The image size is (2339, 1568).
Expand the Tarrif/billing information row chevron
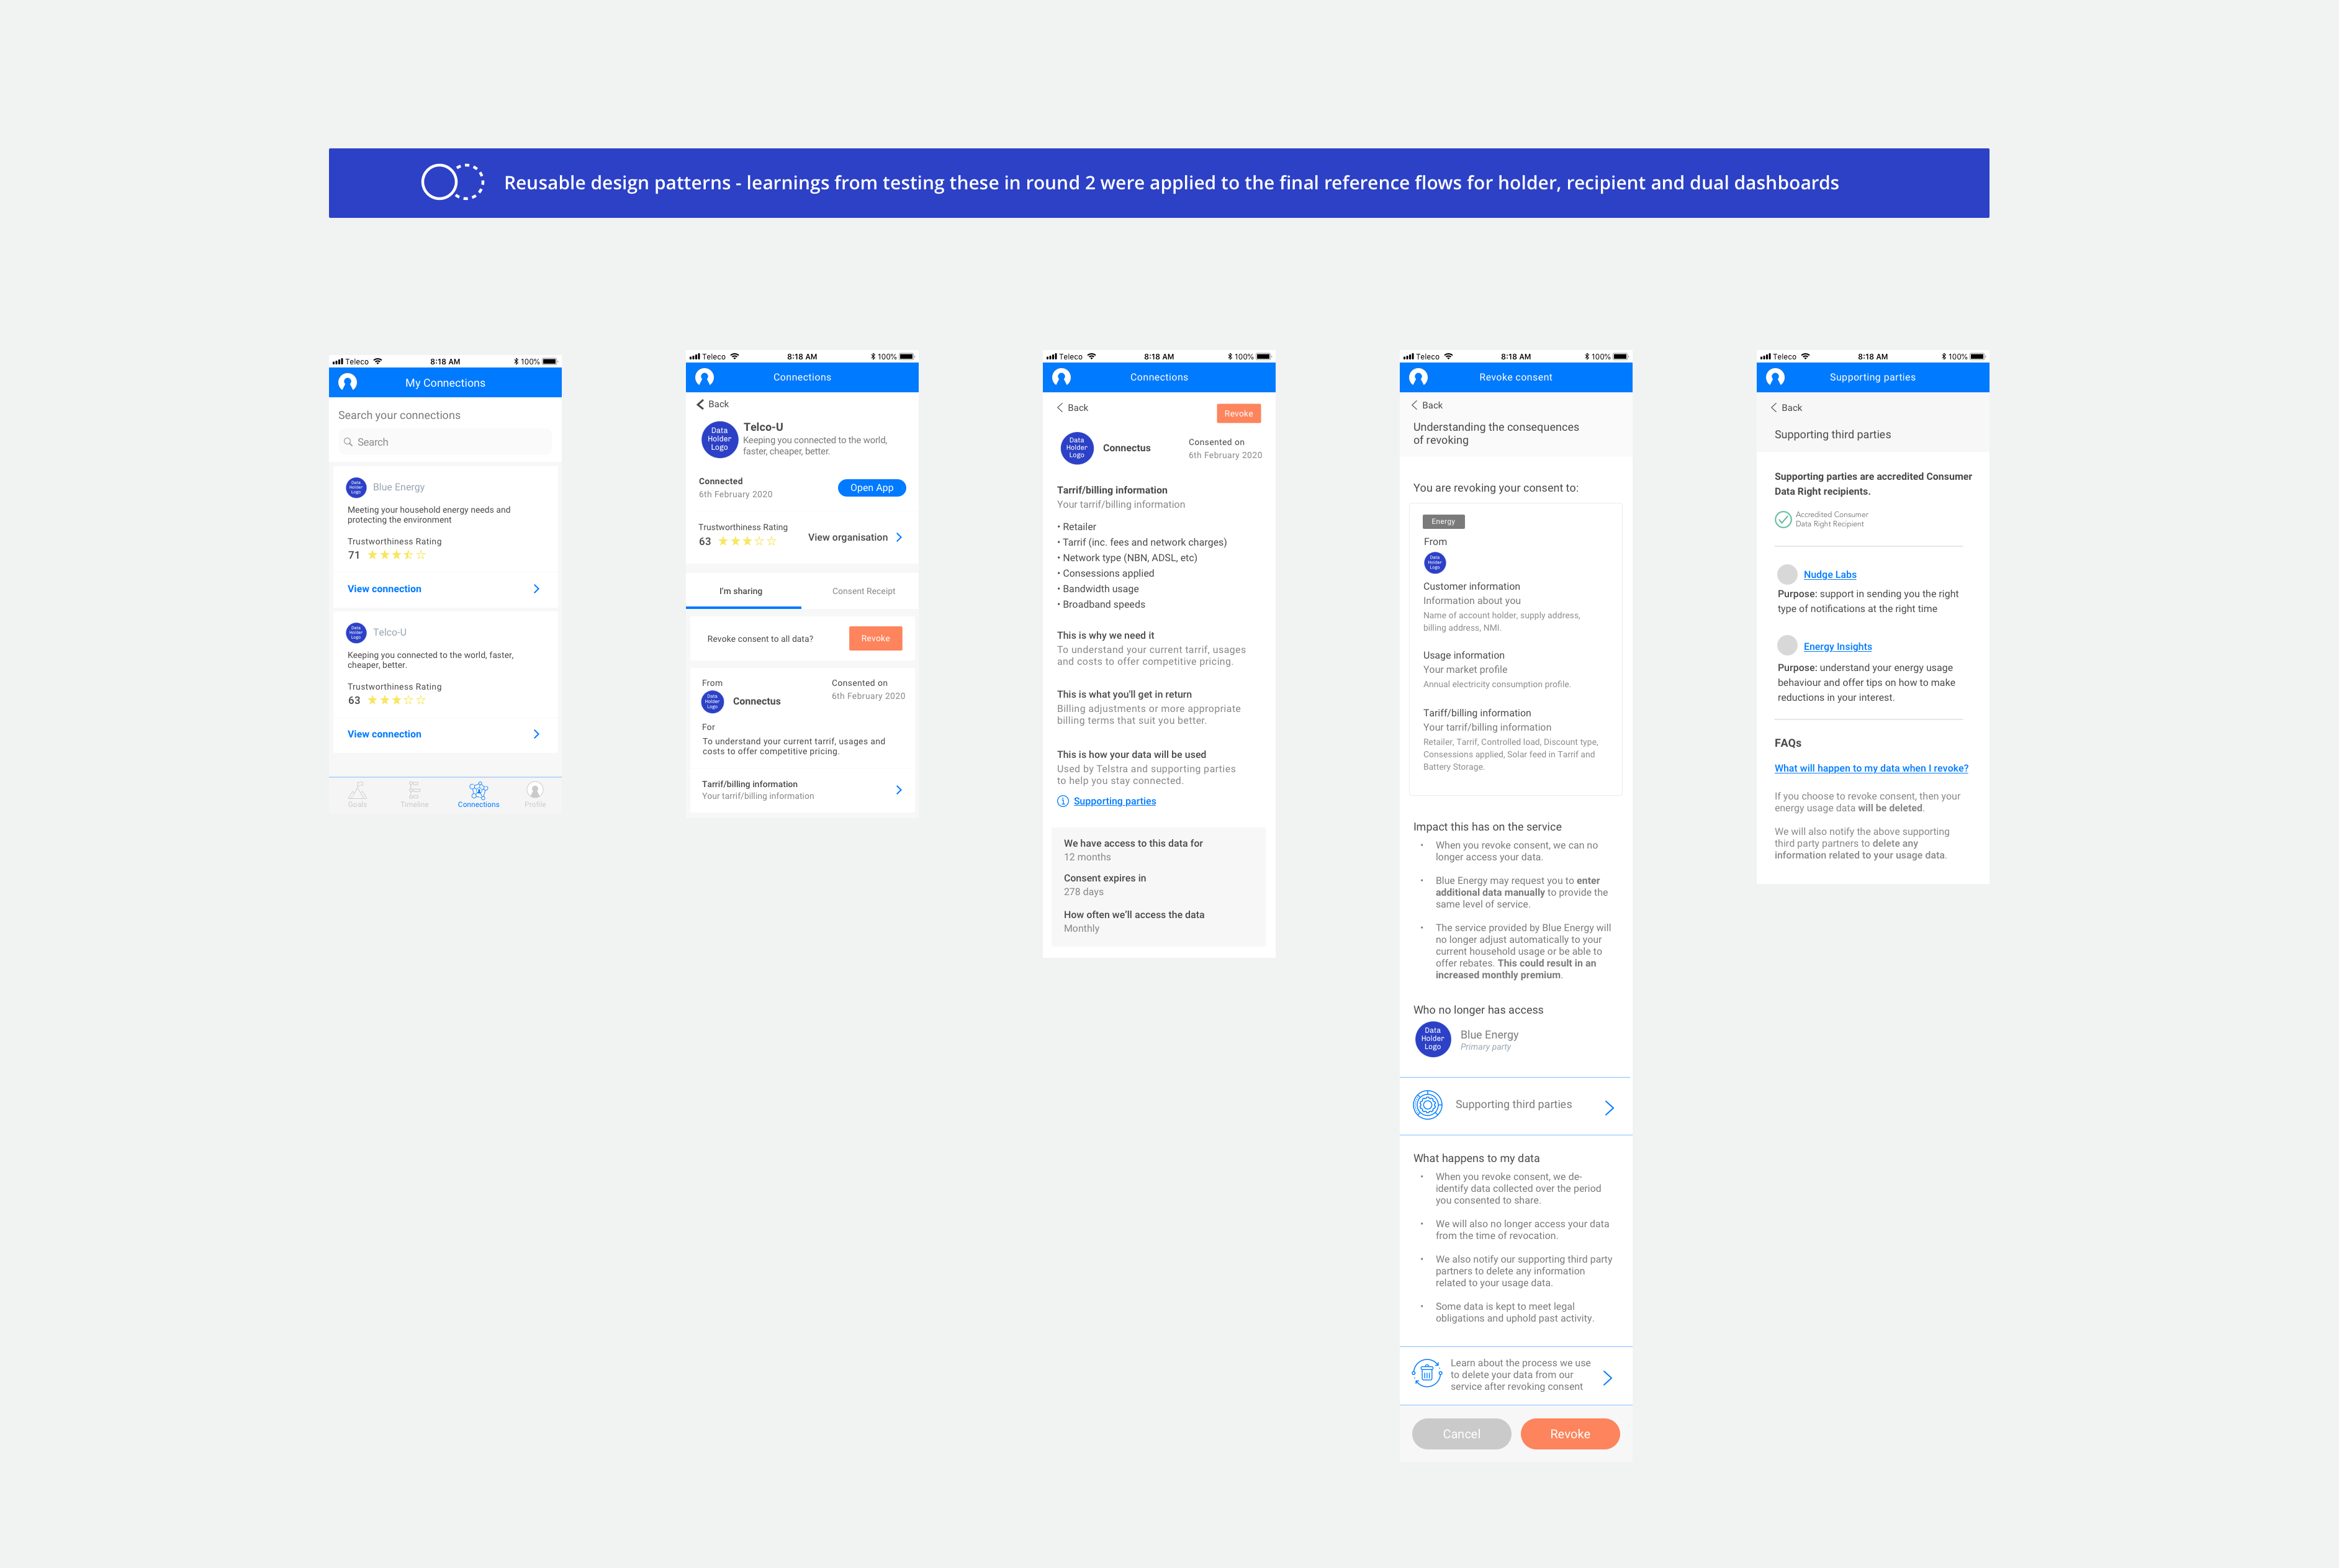[x=898, y=790]
